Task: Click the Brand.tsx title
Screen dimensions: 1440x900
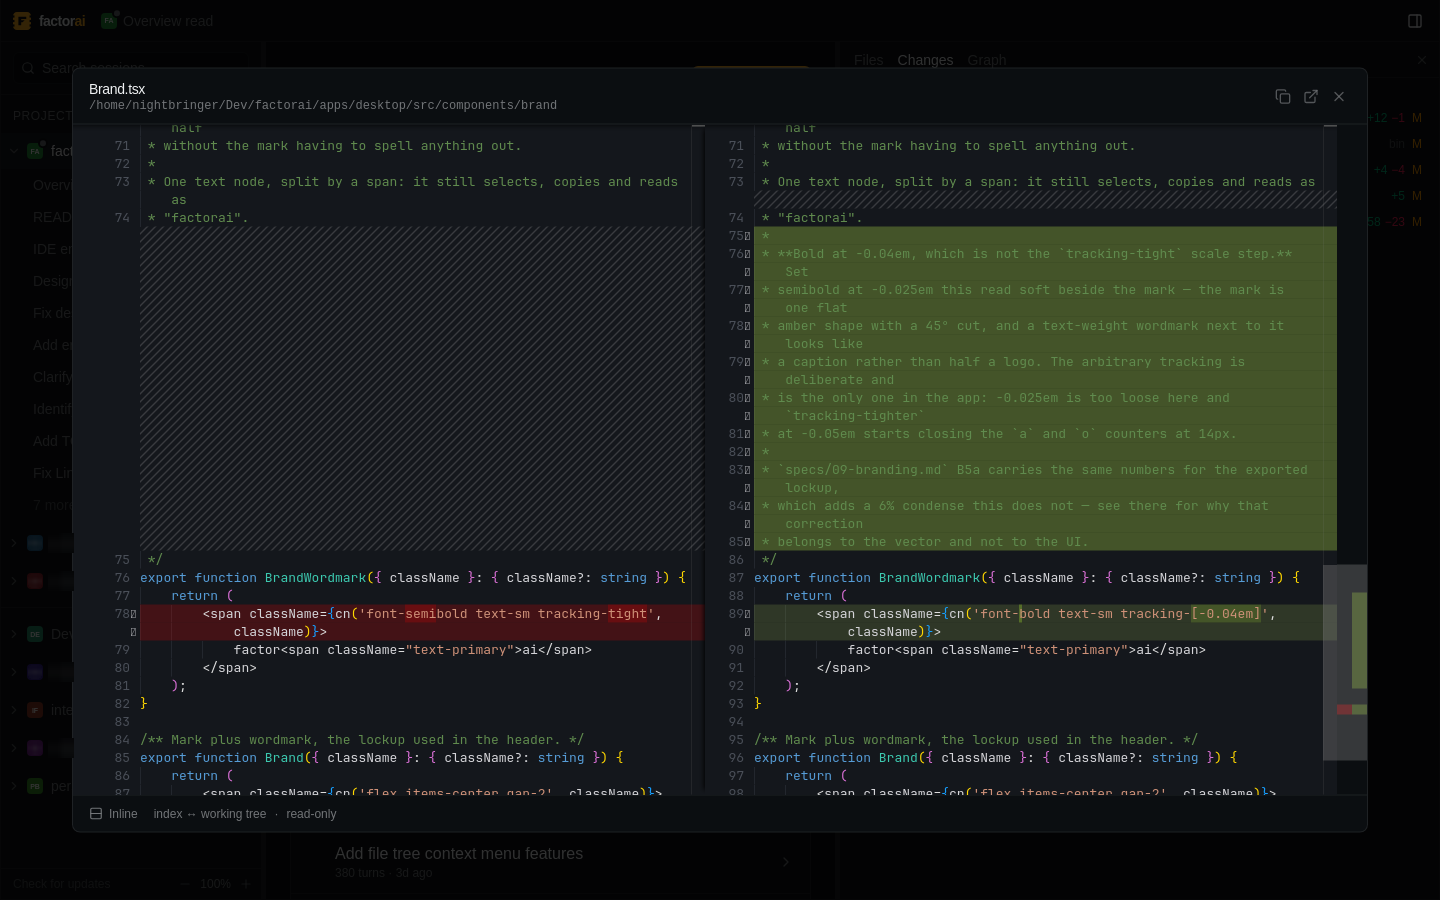Action: click(x=117, y=89)
